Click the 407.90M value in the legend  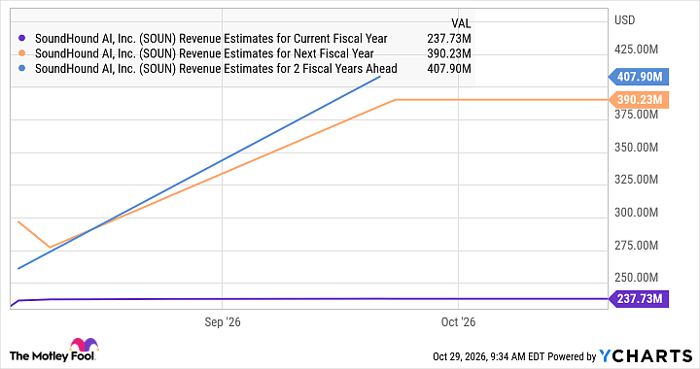[449, 69]
